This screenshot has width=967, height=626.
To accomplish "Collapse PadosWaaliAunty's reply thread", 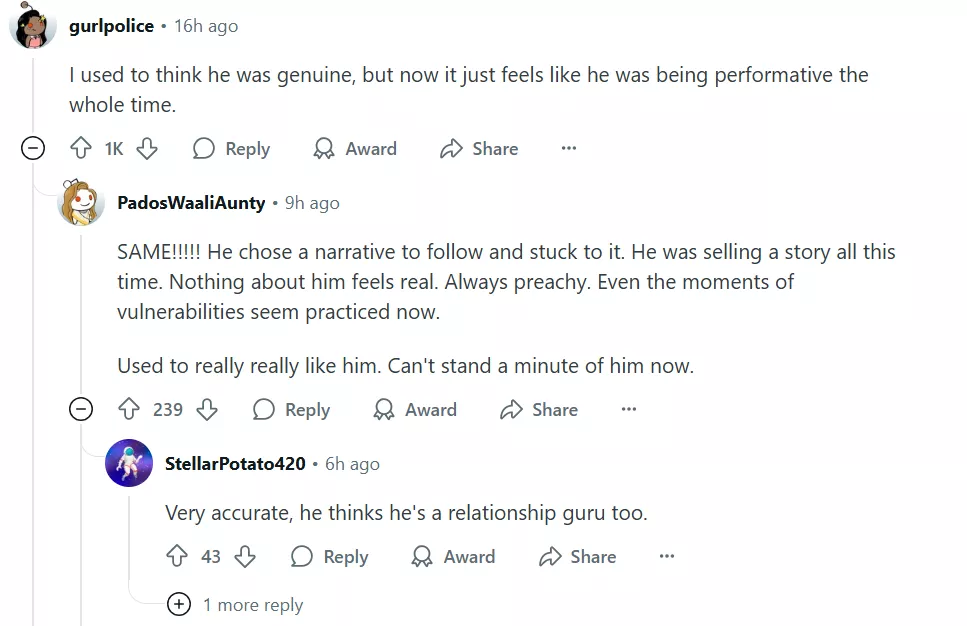I will click(x=81, y=409).
